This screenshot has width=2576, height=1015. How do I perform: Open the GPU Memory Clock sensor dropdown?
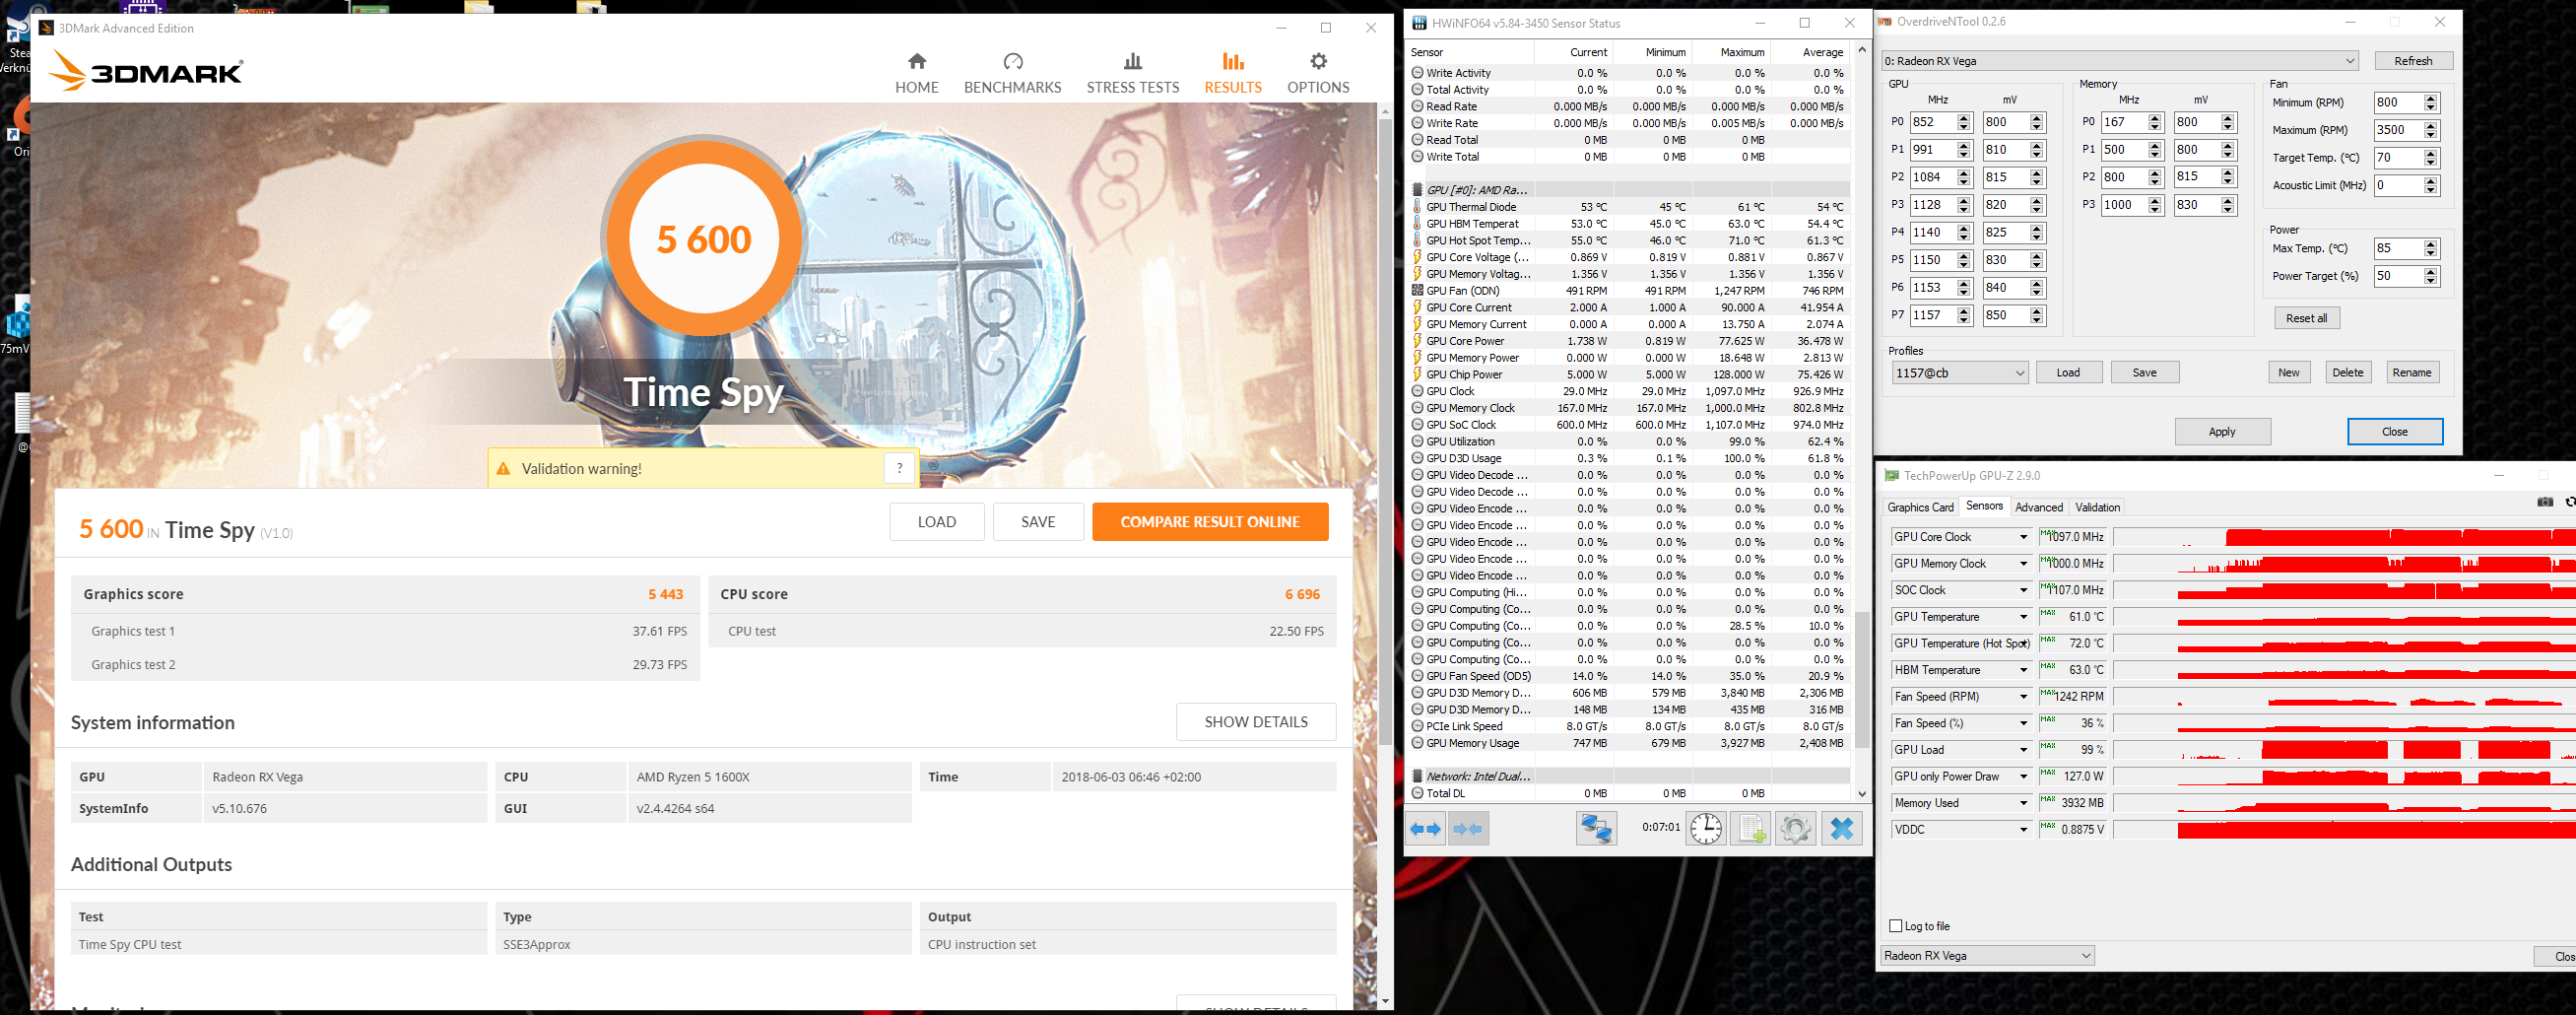[2023, 564]
